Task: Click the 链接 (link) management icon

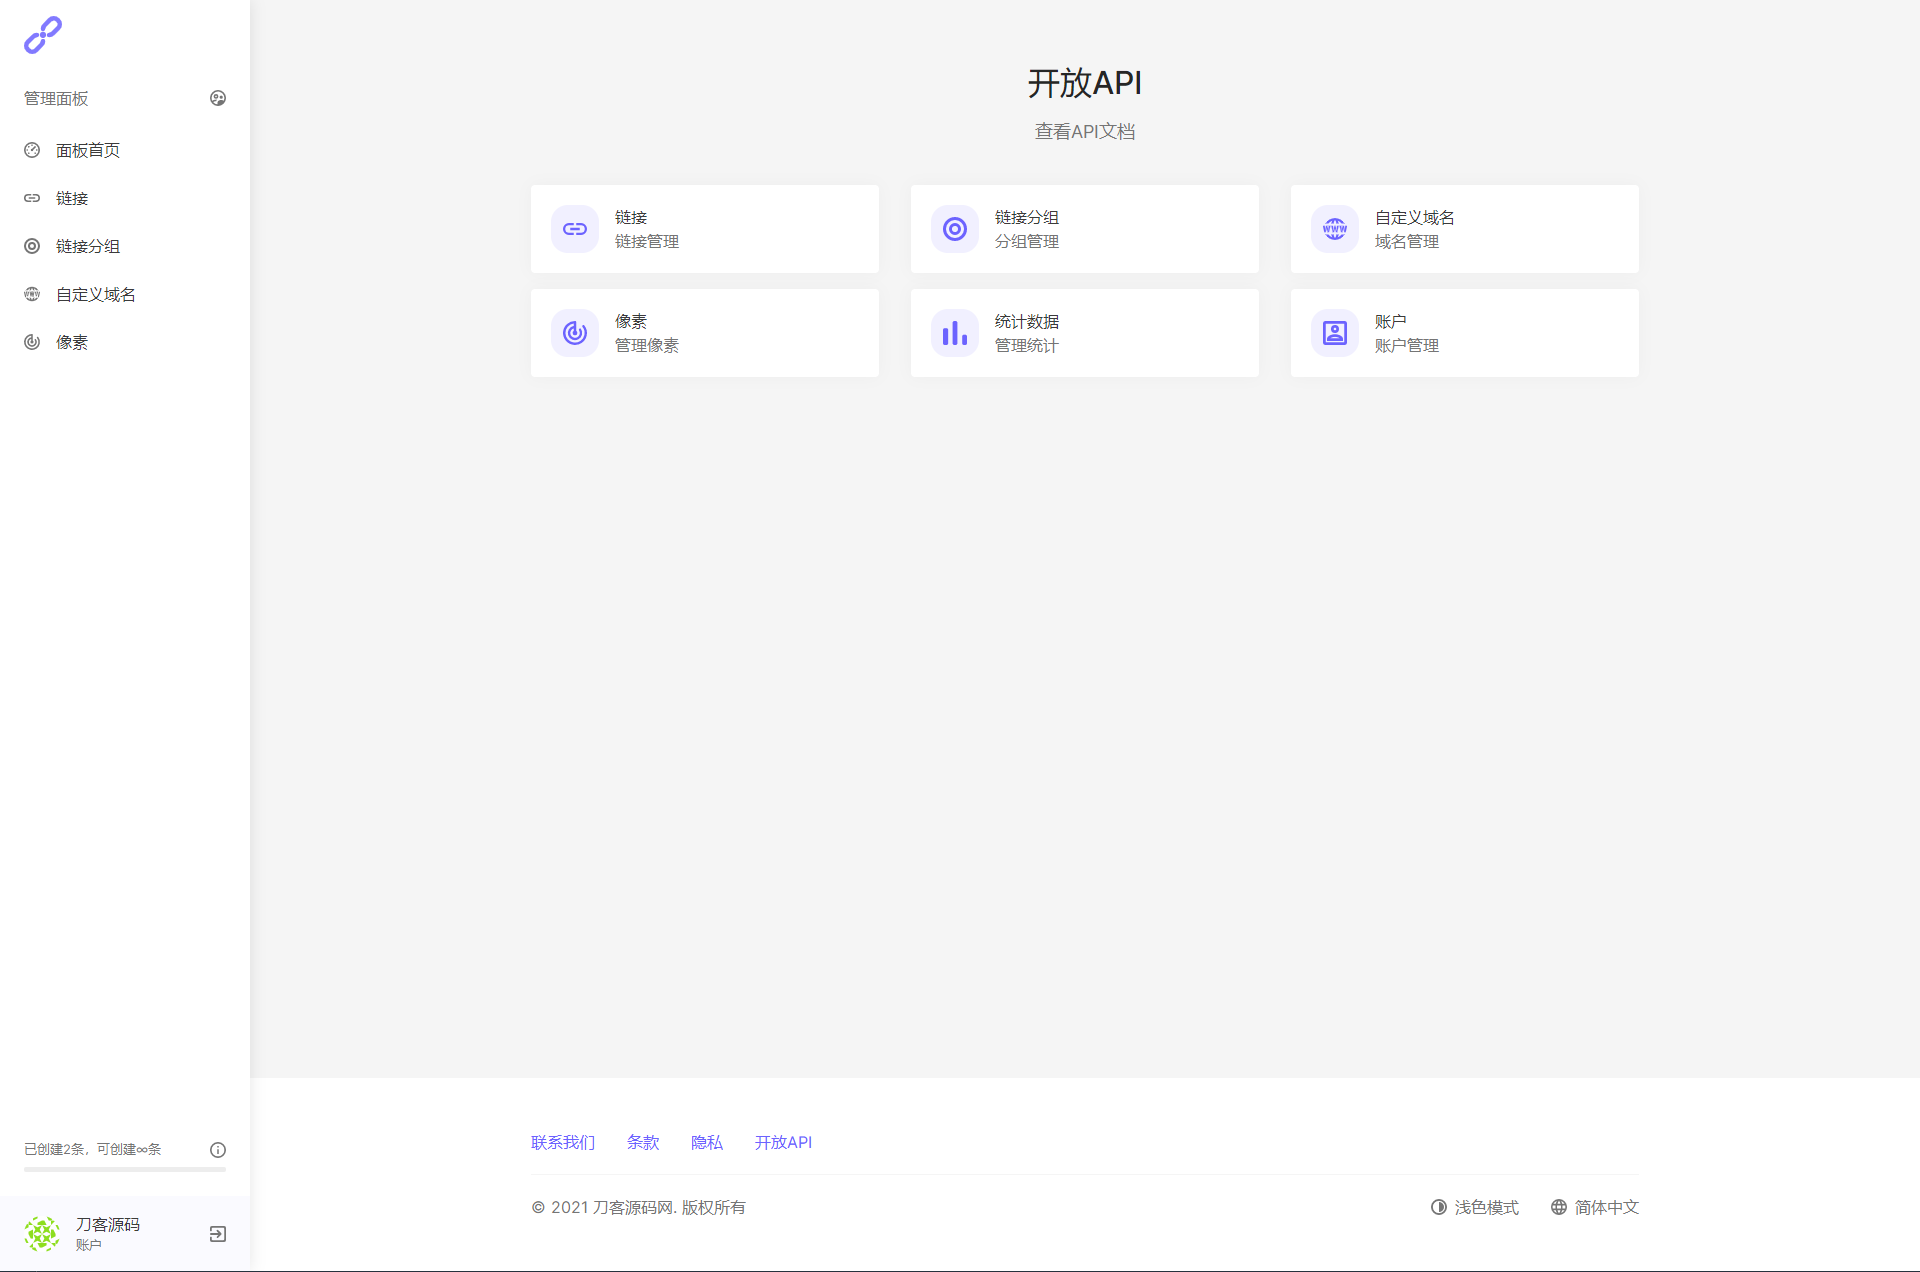Action: tap(573, 229)
